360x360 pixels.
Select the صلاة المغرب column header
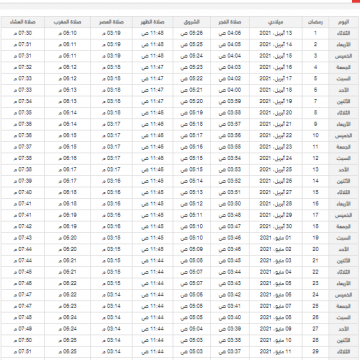coord(67,22)
